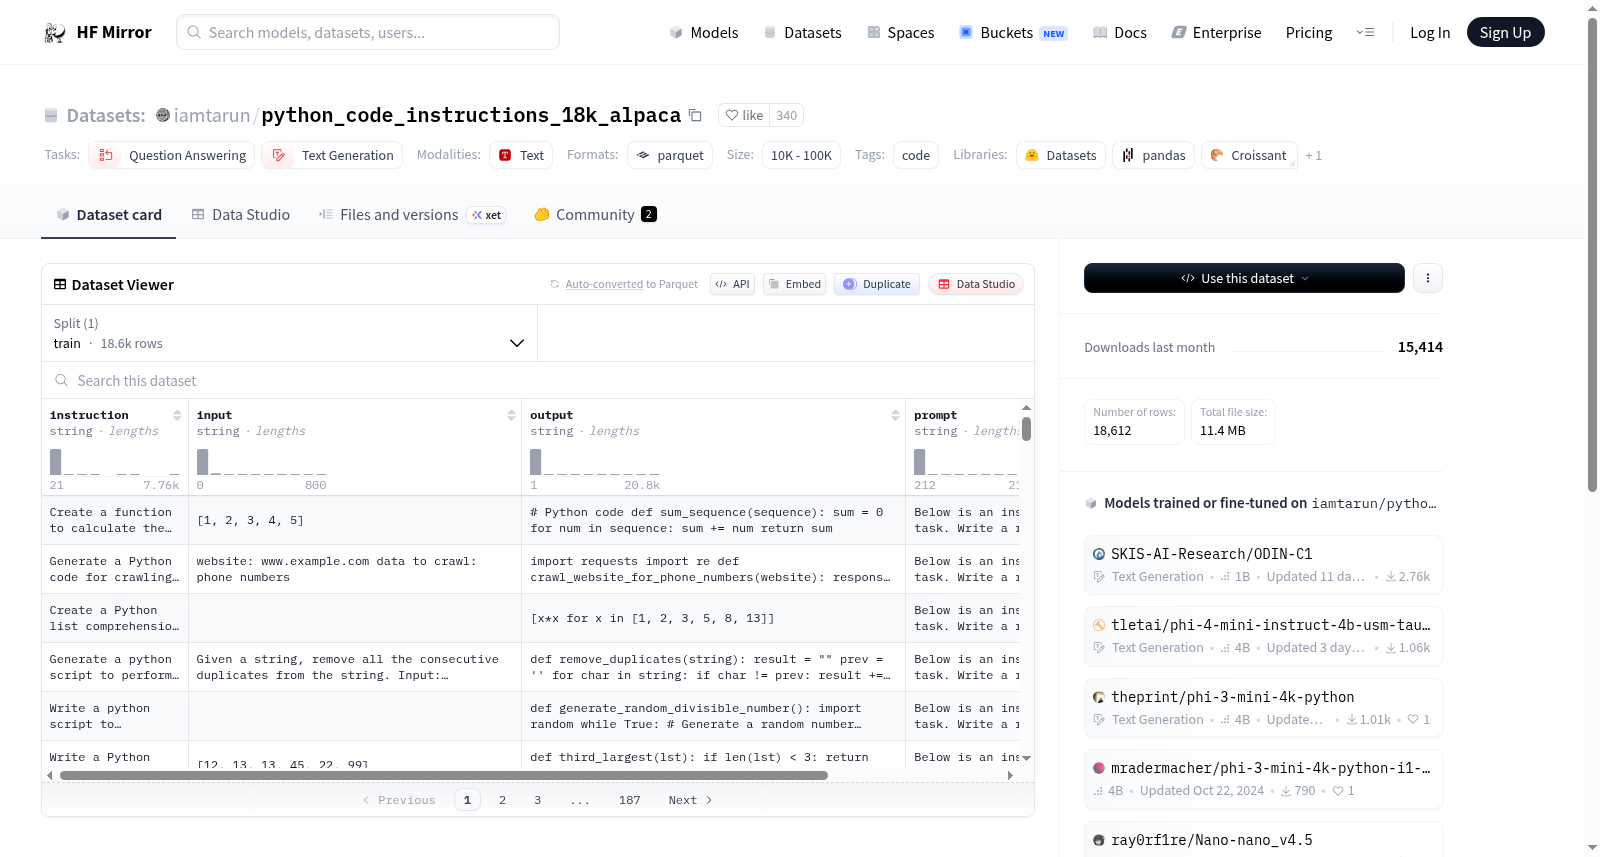Click the Duplicate button

click(x=877, y=284)
